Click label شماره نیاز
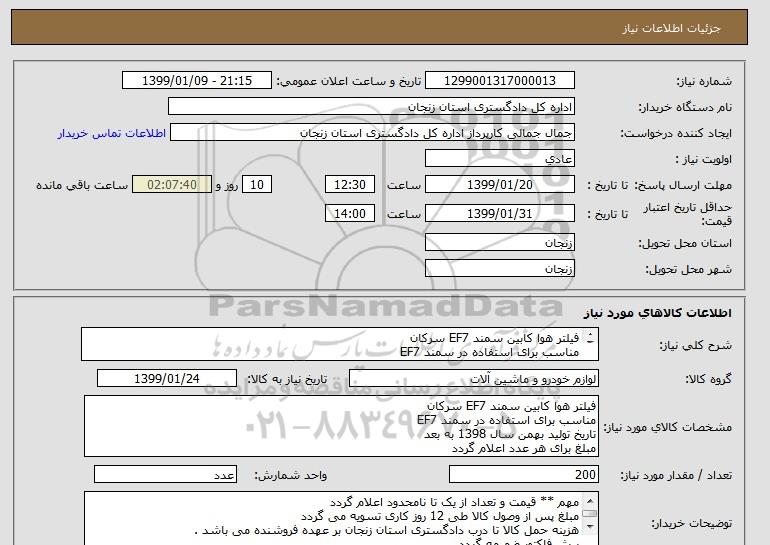The height and width of the screenshot is (545, 770). pos(704,81)
